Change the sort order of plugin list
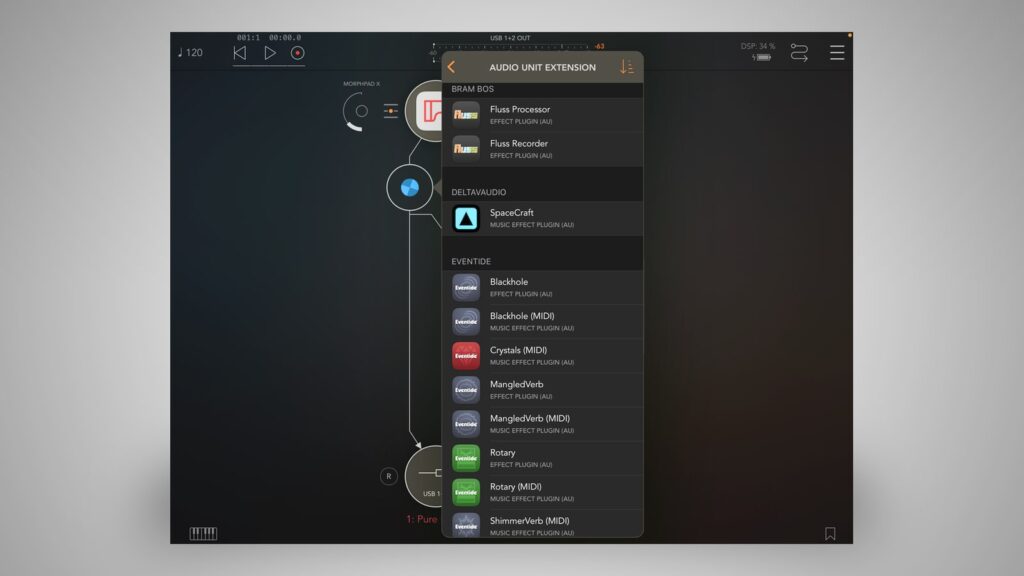This screenshot has height=576, width=1024. [x=627, y=67]
